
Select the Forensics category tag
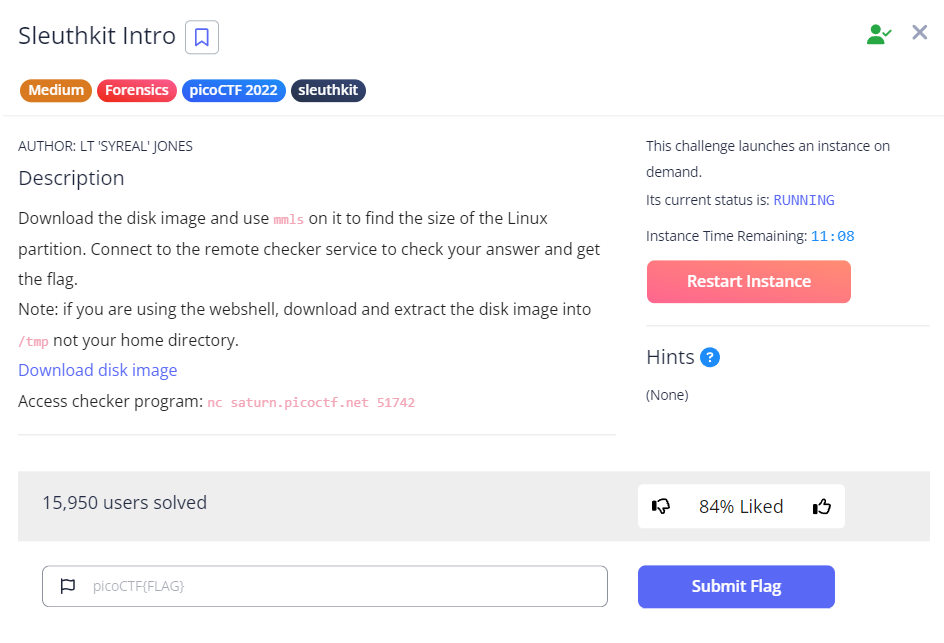137,90
